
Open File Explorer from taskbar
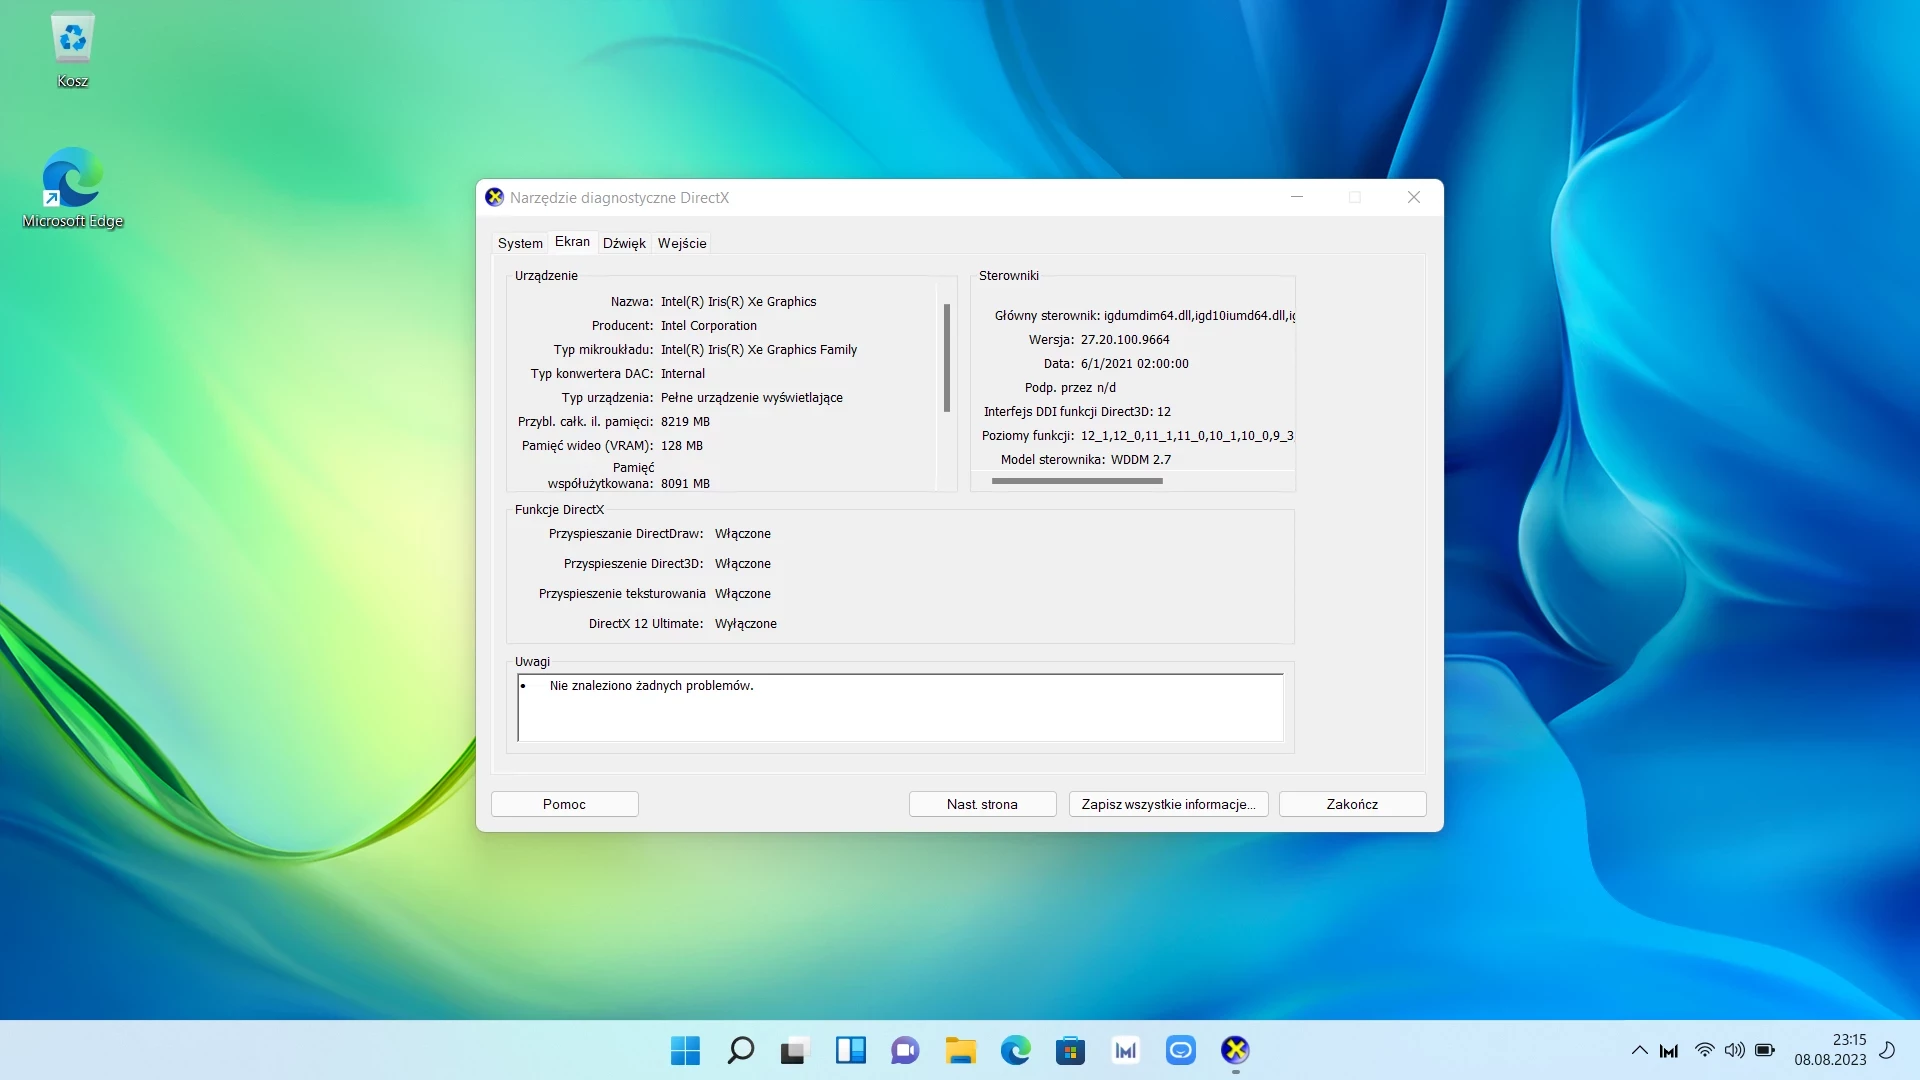click(960, 1050)
